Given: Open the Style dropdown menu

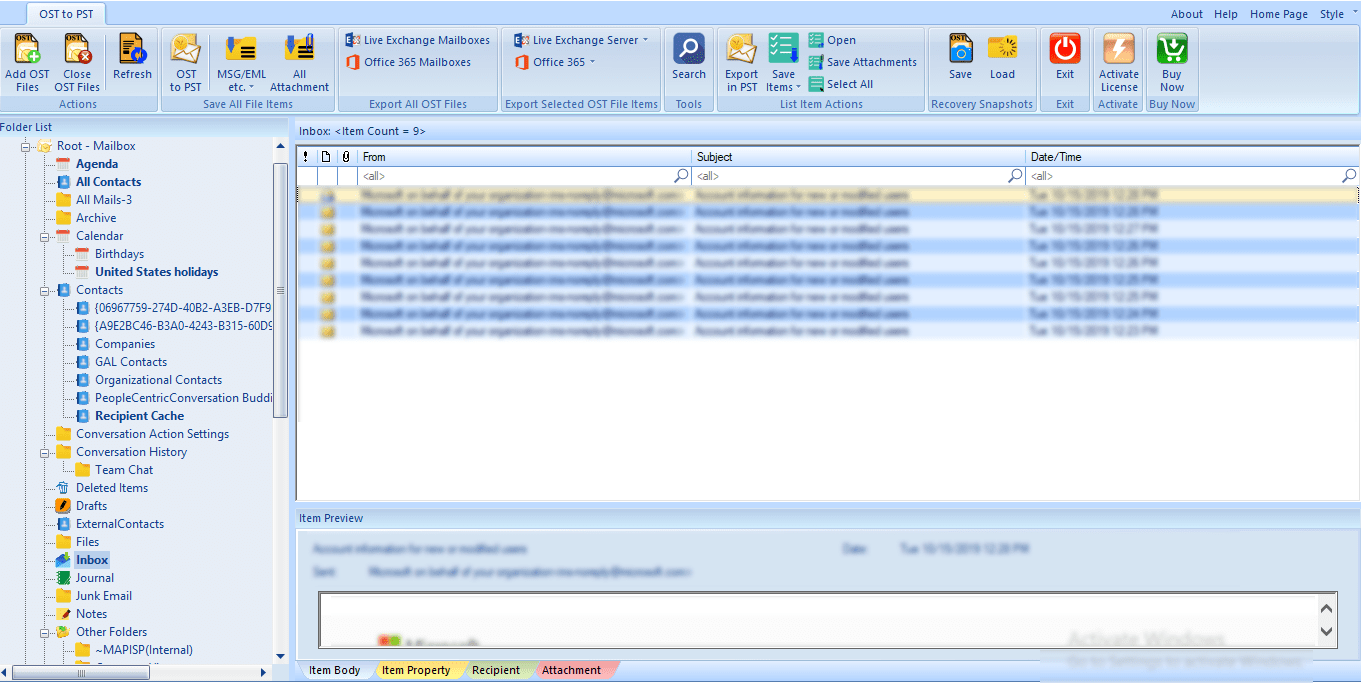Looking at the screenshot, I should click(x=1337, y=14).
